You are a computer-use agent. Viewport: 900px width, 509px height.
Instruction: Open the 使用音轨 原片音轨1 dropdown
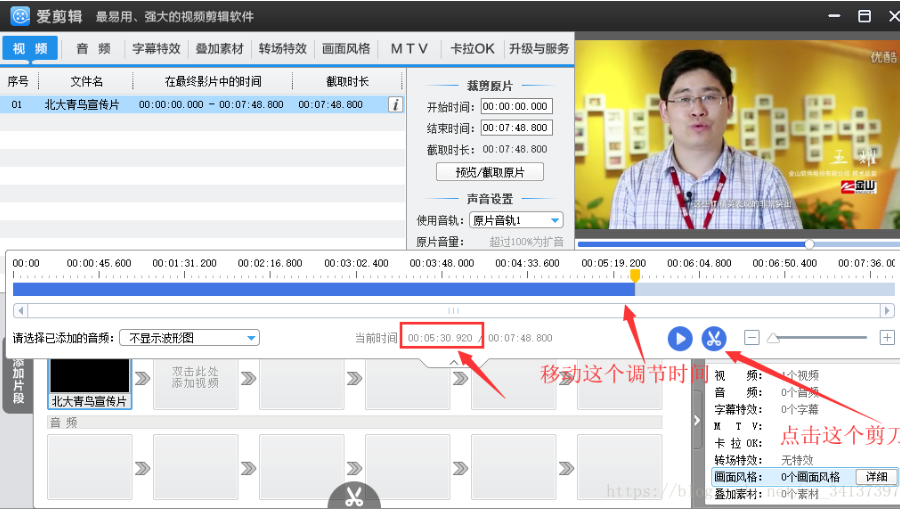click(516, 220)
